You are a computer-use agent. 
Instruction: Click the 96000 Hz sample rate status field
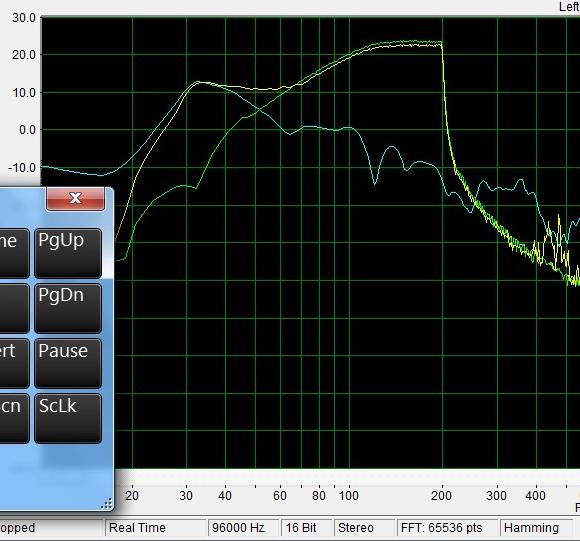(243, 528)
